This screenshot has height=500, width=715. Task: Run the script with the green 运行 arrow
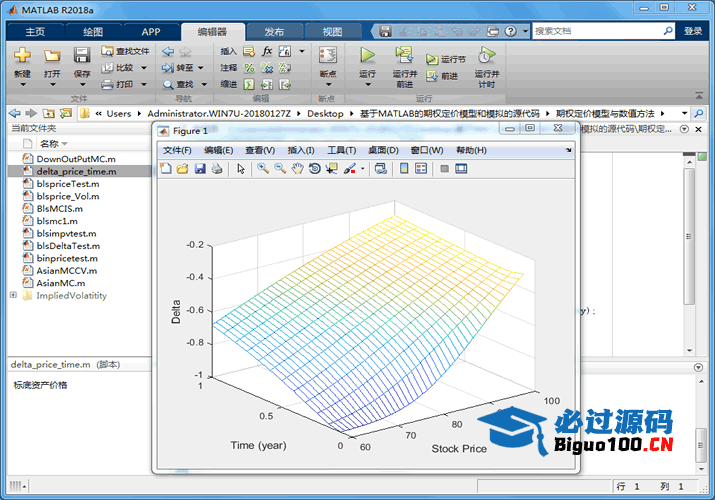pyautogui.click(x=368, y=55)
